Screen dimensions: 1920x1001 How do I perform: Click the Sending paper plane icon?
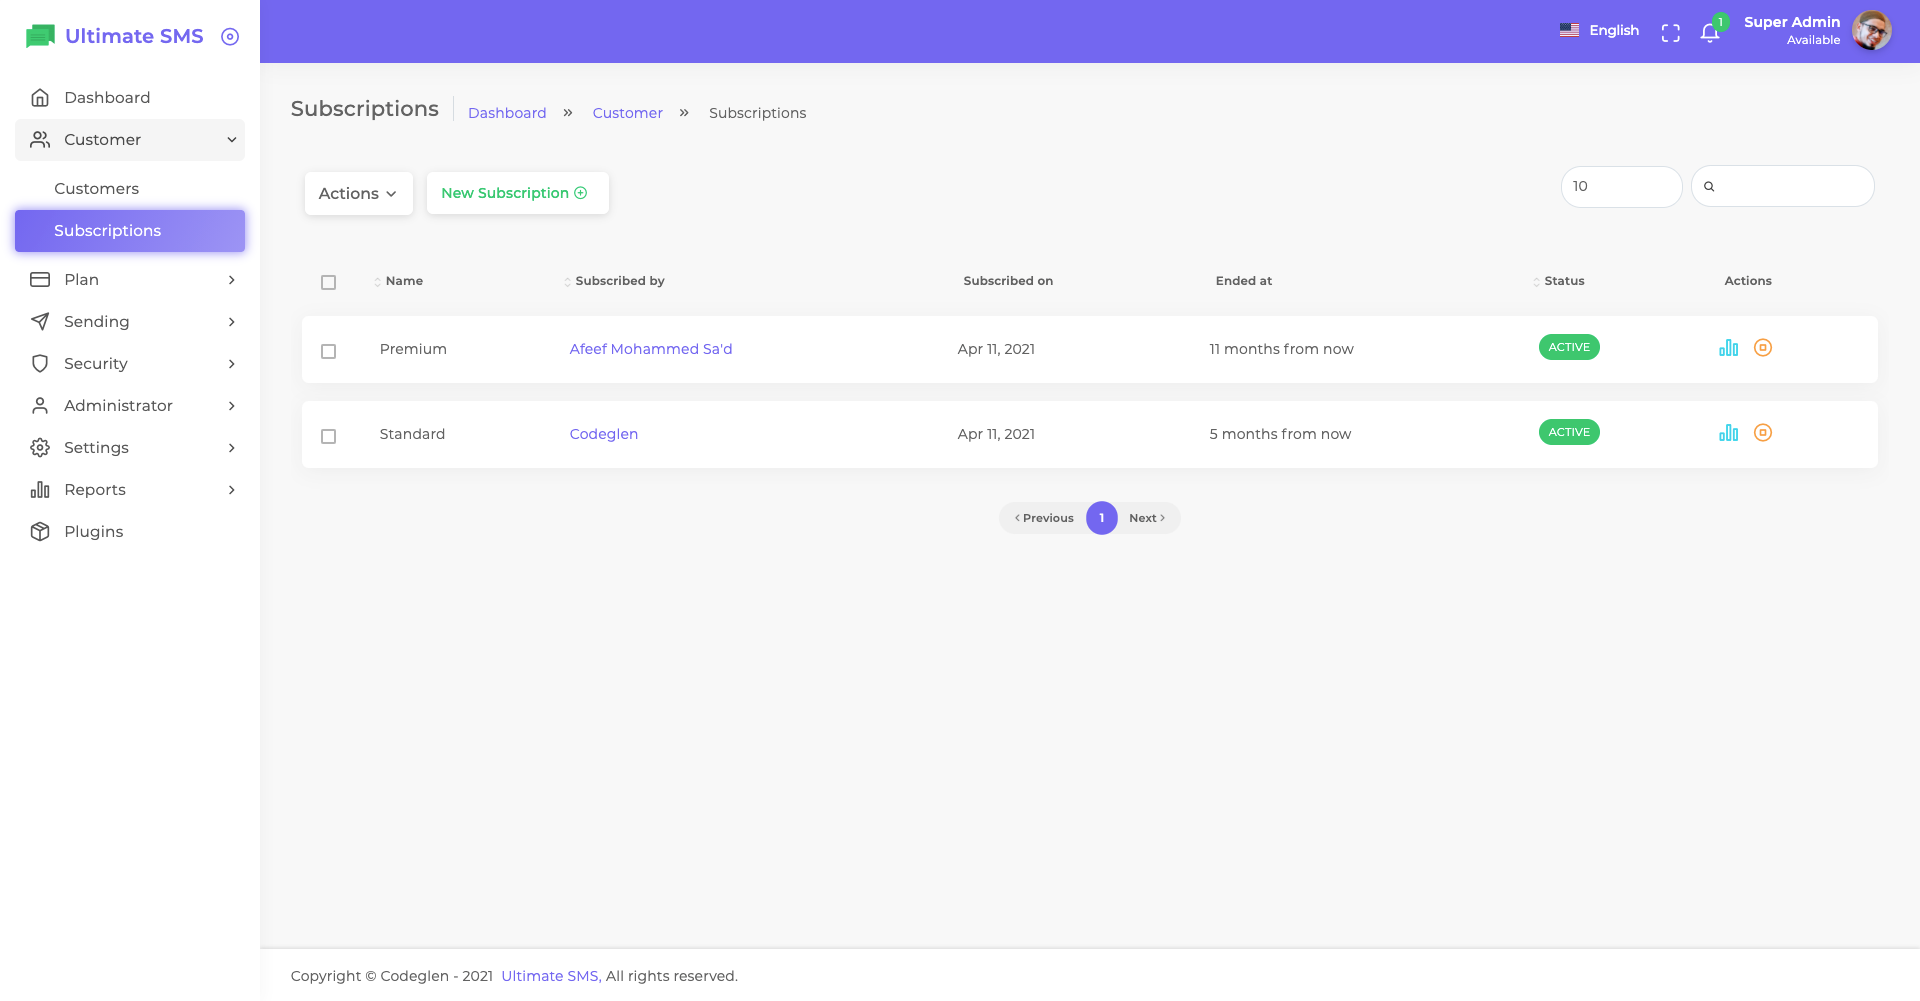tap(40, 322)
